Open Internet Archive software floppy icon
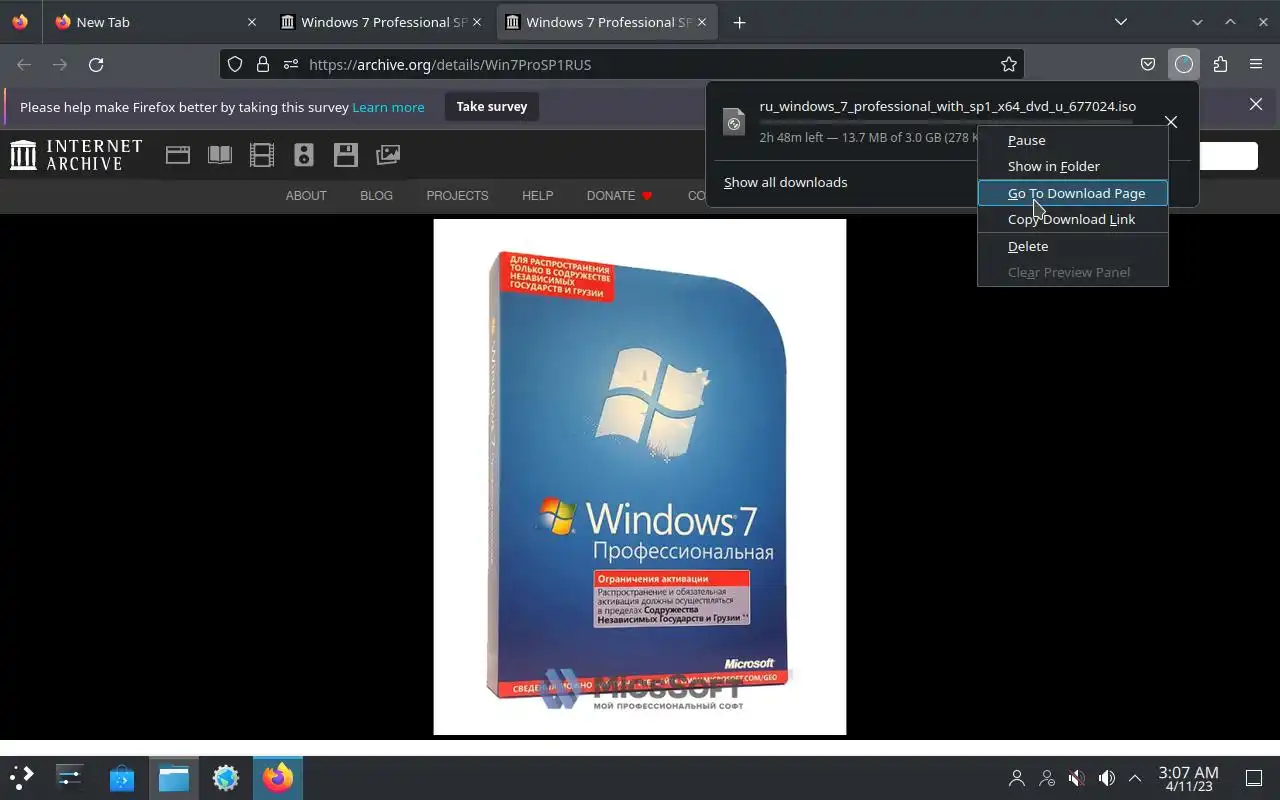The height and width of the screenshot is (800, 1280). click(346, 155)
